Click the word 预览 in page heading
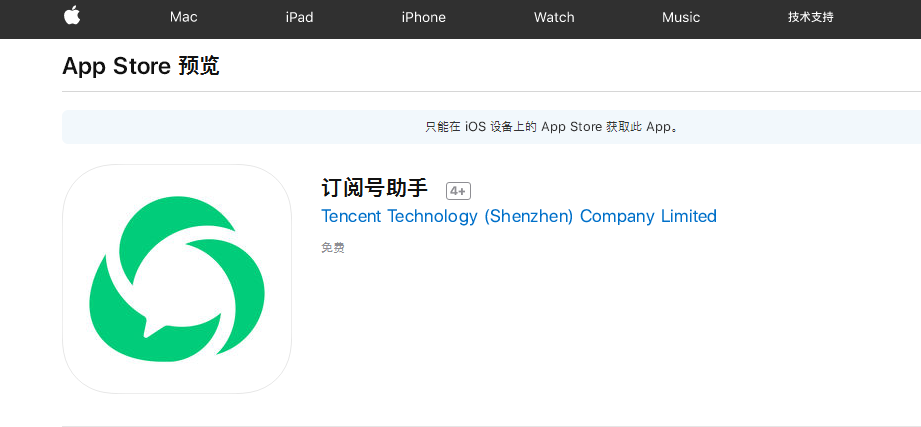Viewport: 921px width, 427px height. (x=199, y=66)
